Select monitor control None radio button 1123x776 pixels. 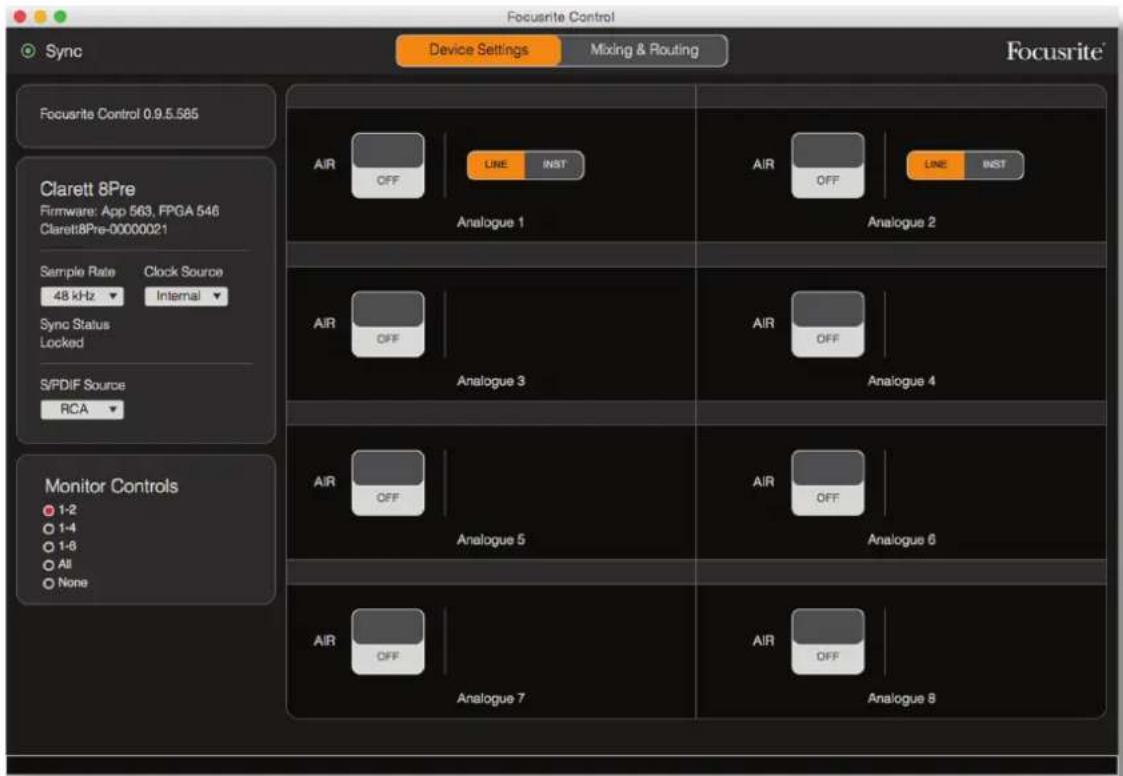tap(49, 583)
